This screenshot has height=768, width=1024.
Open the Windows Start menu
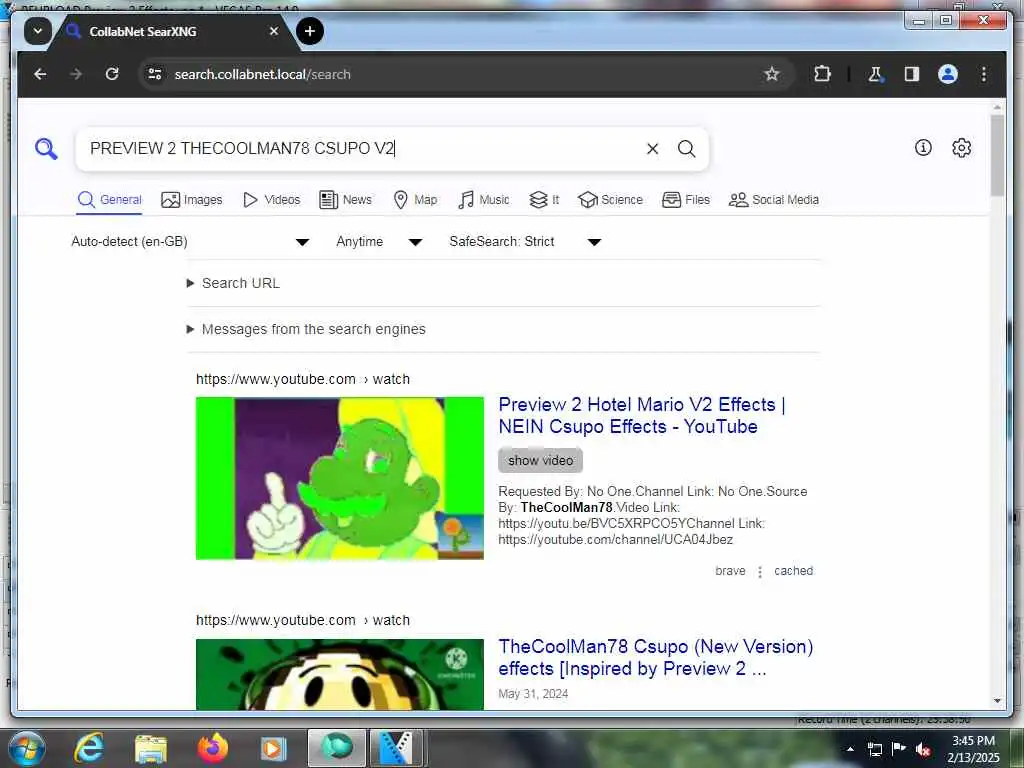27,748
